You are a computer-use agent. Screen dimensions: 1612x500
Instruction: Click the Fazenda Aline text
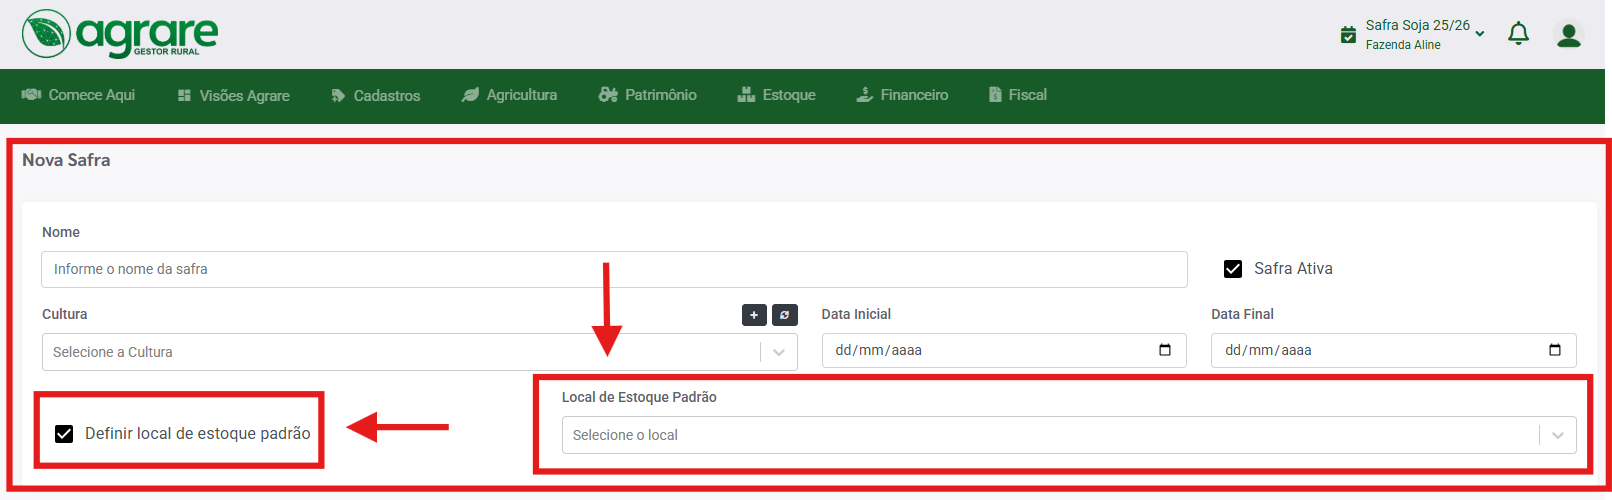[1403, 45]
